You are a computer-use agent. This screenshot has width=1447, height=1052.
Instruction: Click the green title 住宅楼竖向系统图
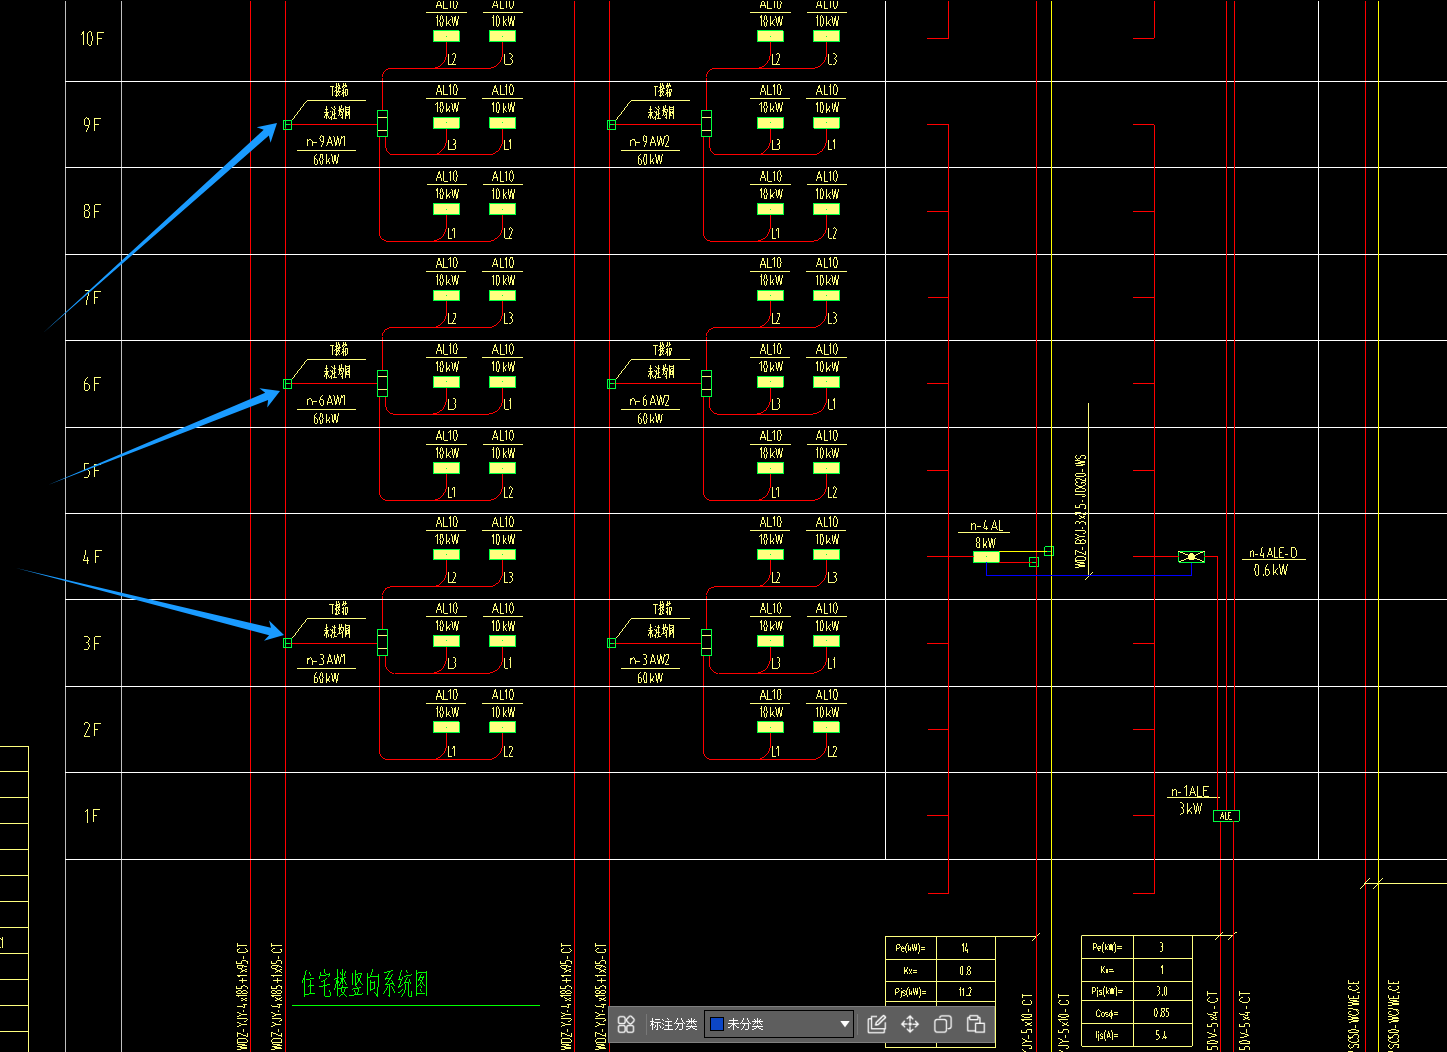365,984
